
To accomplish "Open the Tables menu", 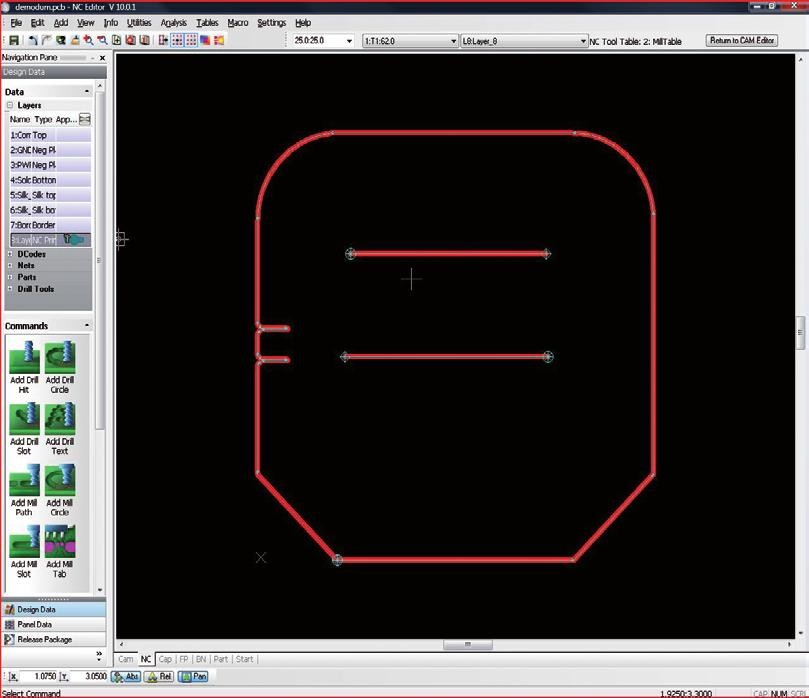I will pyautogui.click(x=207, y=23).
